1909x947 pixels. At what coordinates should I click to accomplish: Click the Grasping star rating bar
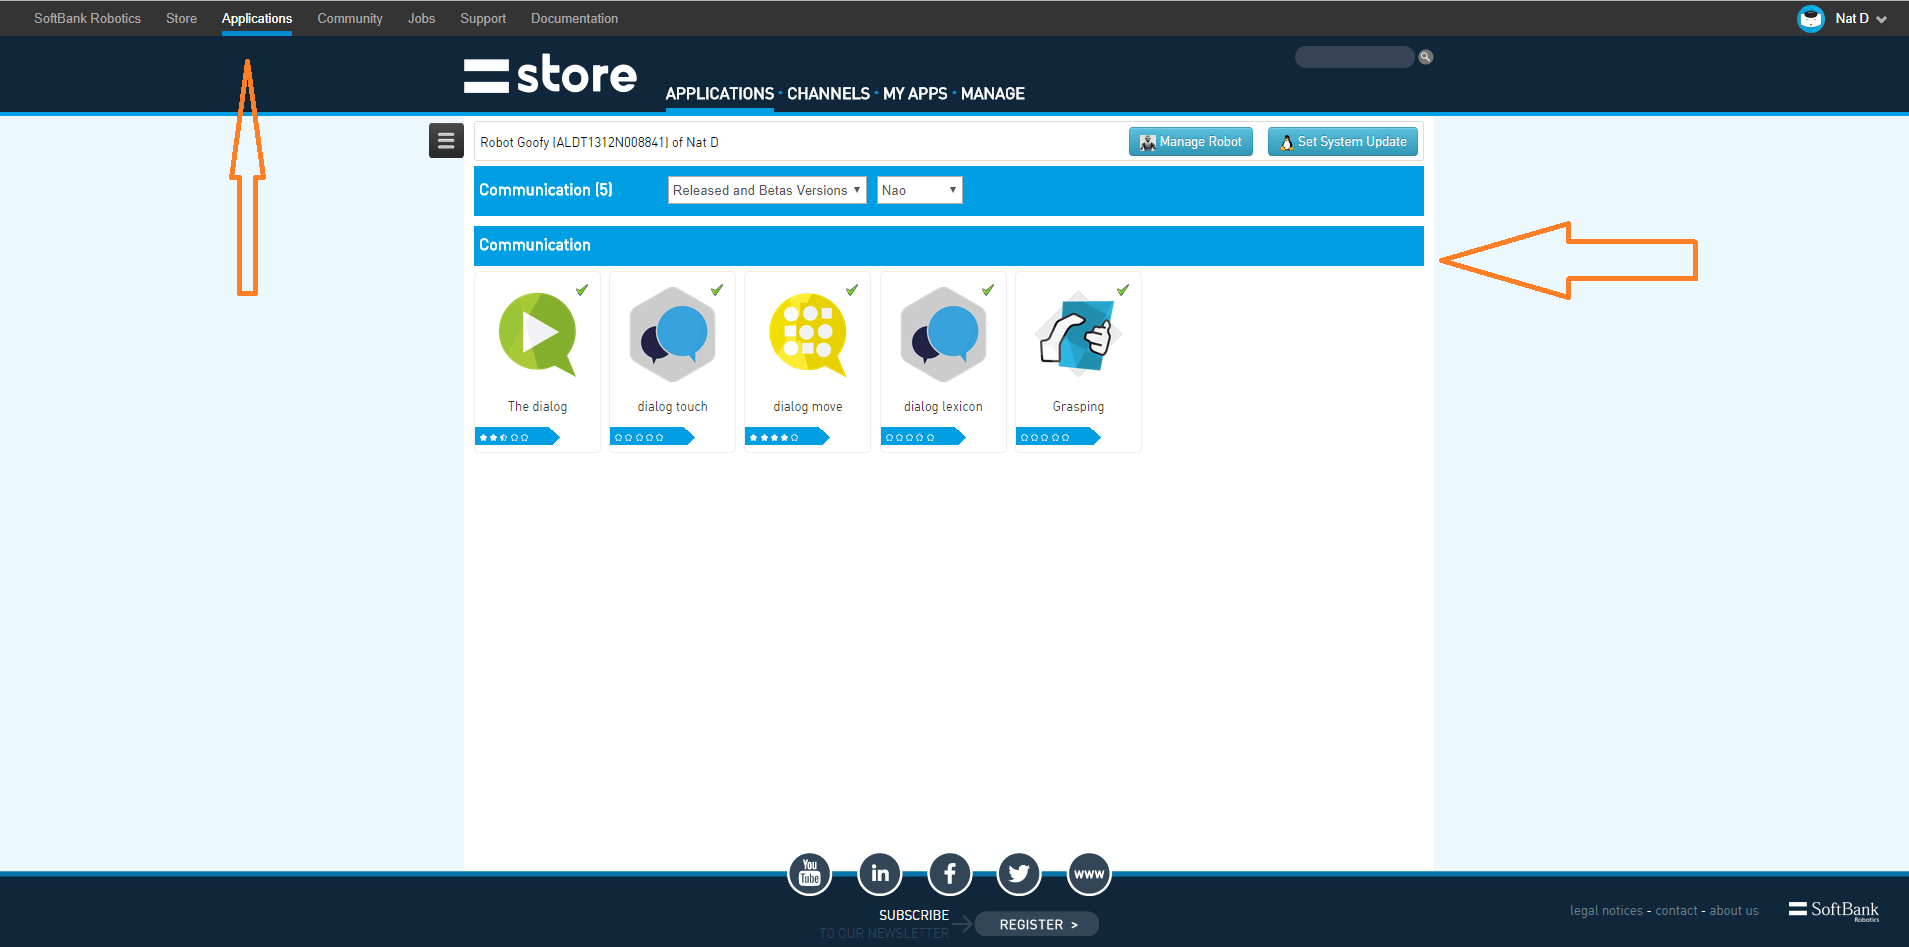point(1058,437)
